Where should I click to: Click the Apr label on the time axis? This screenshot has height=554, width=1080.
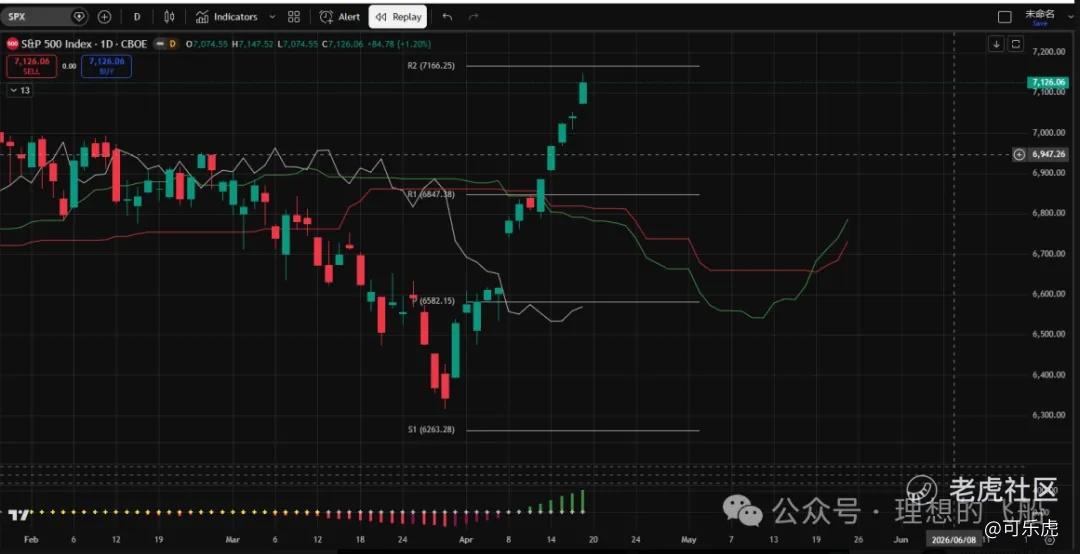466,540
